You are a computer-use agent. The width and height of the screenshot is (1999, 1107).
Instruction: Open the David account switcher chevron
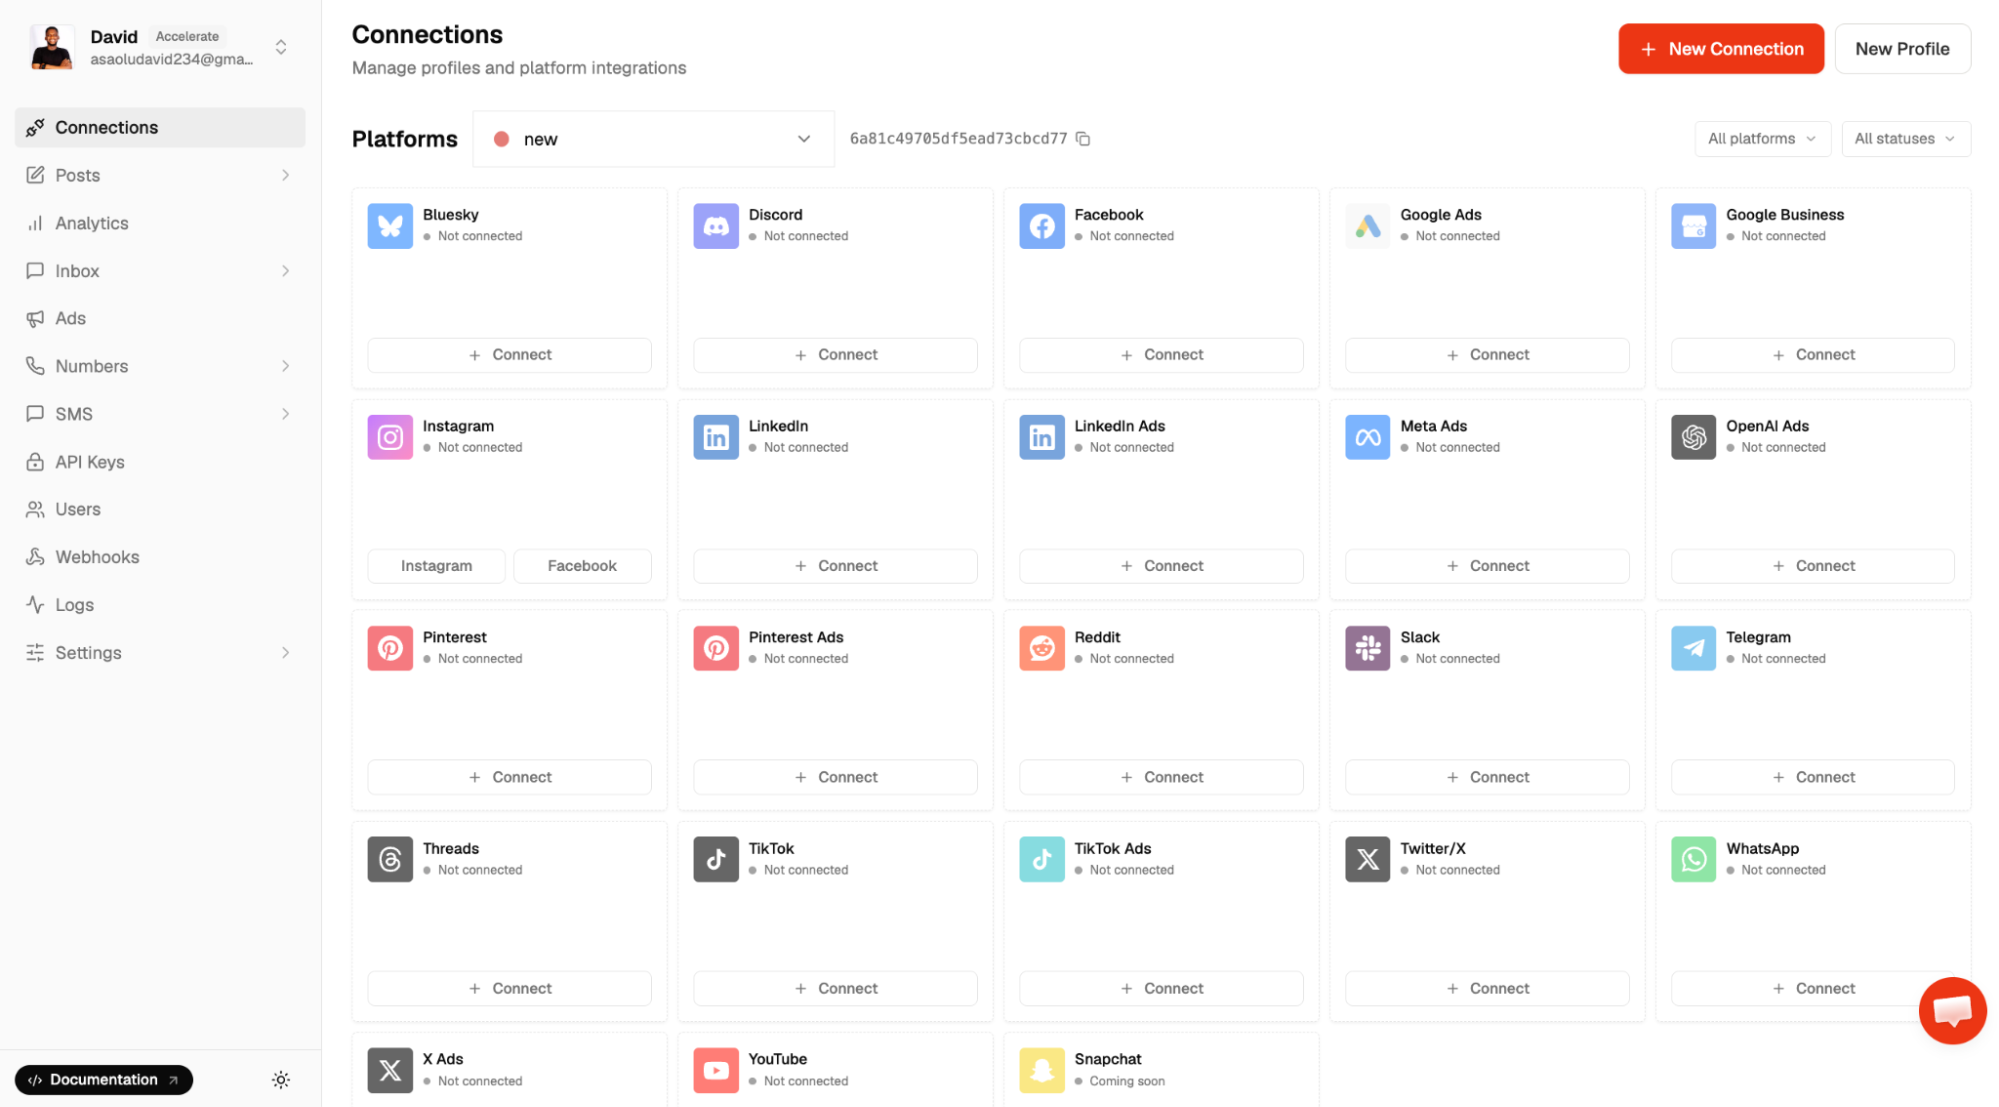coord(281,47)
